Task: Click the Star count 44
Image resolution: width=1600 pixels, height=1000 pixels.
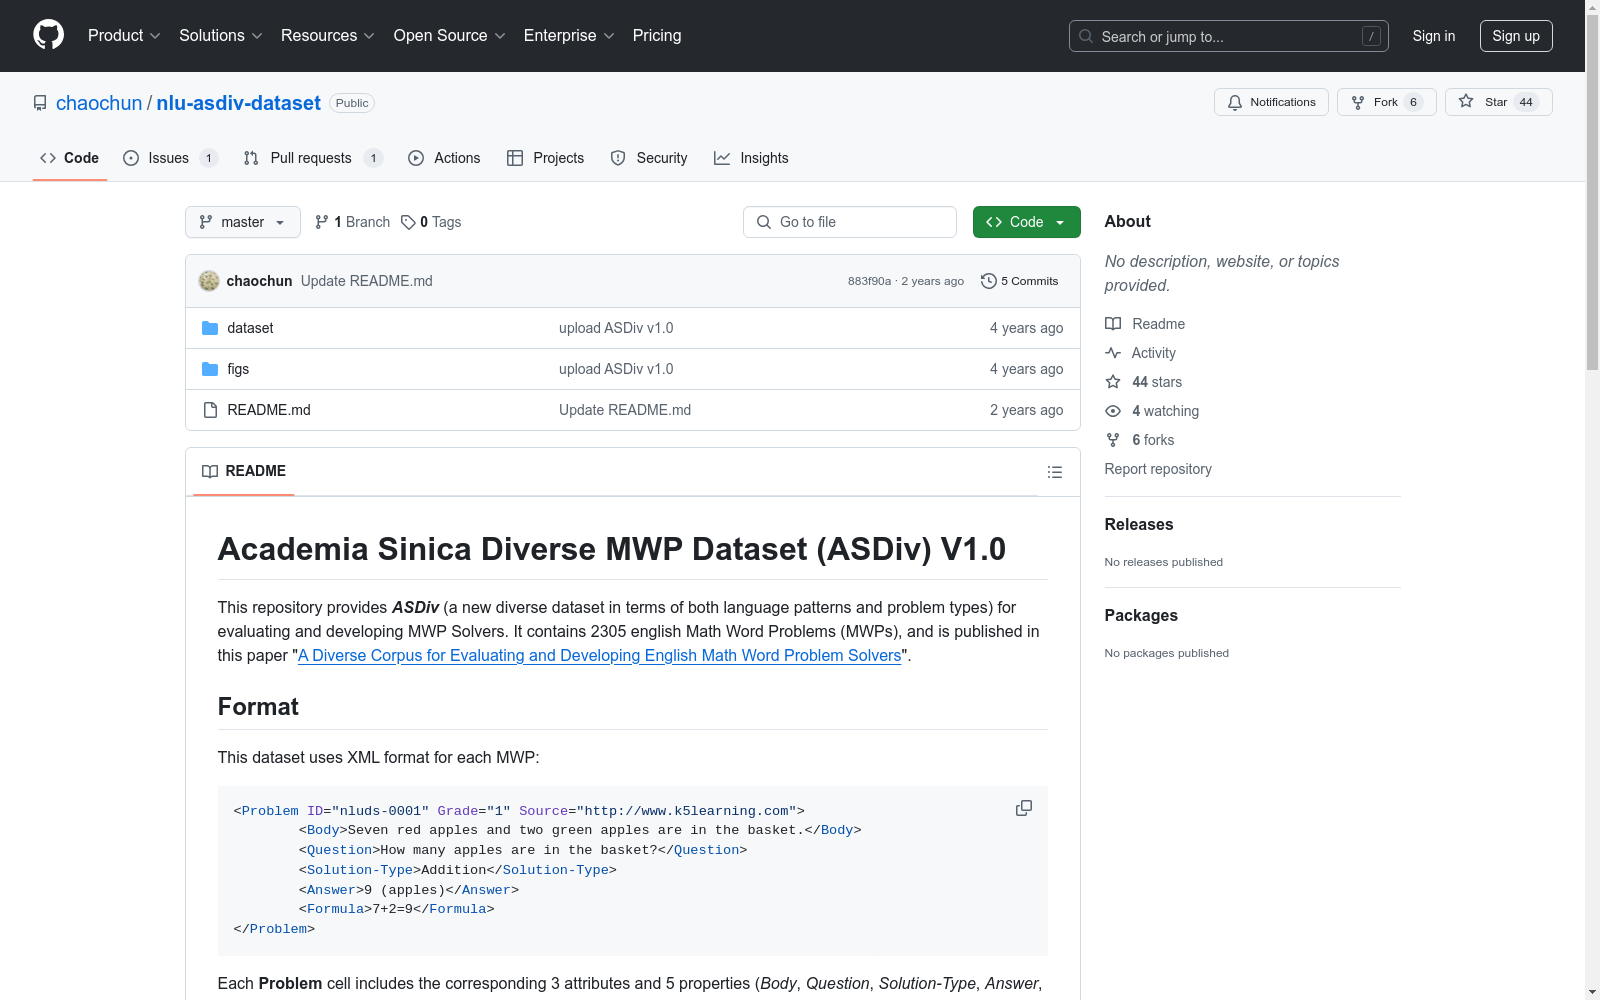Action: pos(1526,102)
